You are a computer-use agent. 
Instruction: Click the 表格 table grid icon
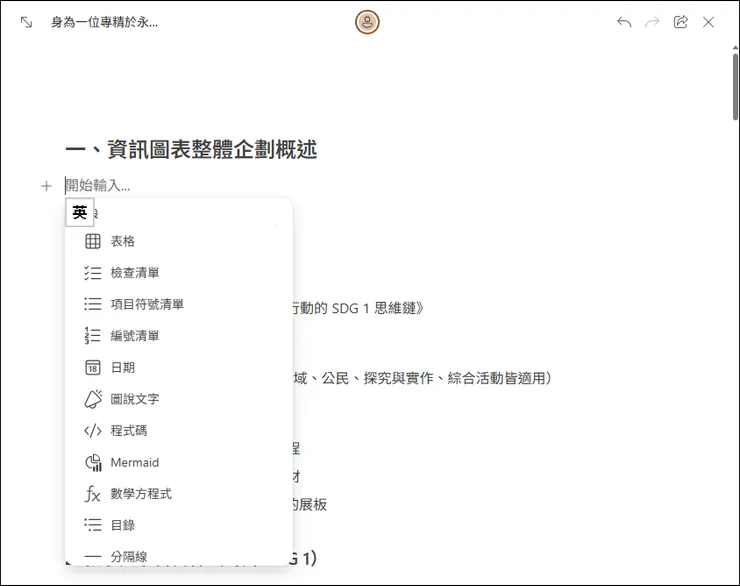[92, 241]
